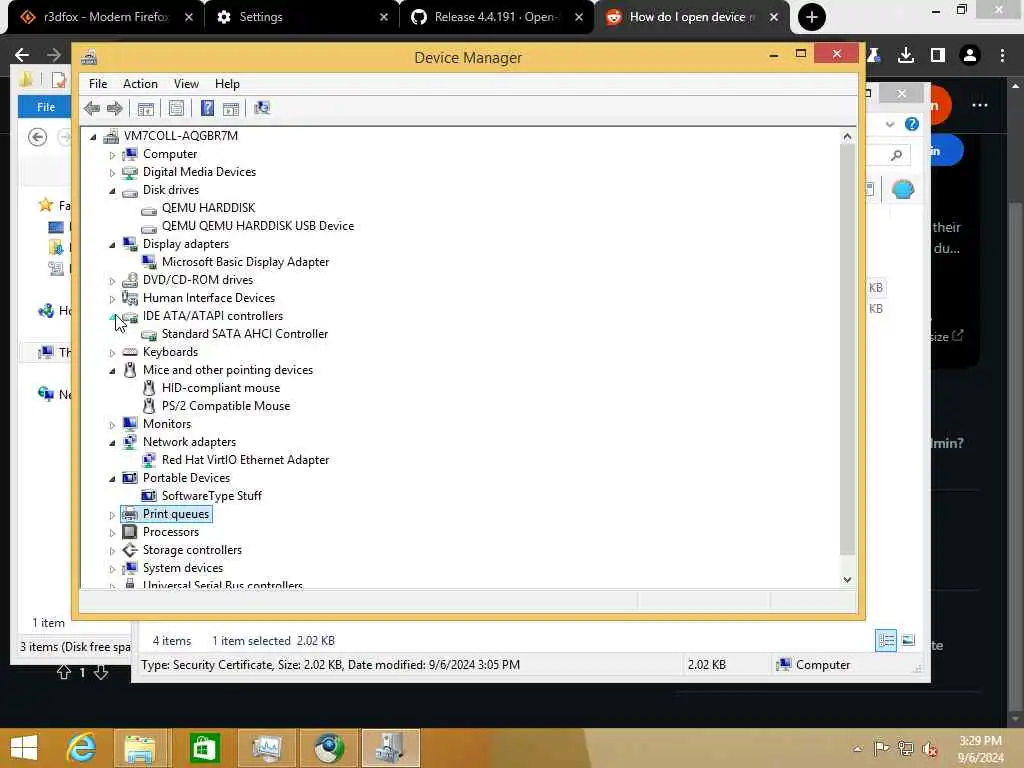Open the Windows Start button
Viewport: 1024px width, 768px height.
(24, 748)
